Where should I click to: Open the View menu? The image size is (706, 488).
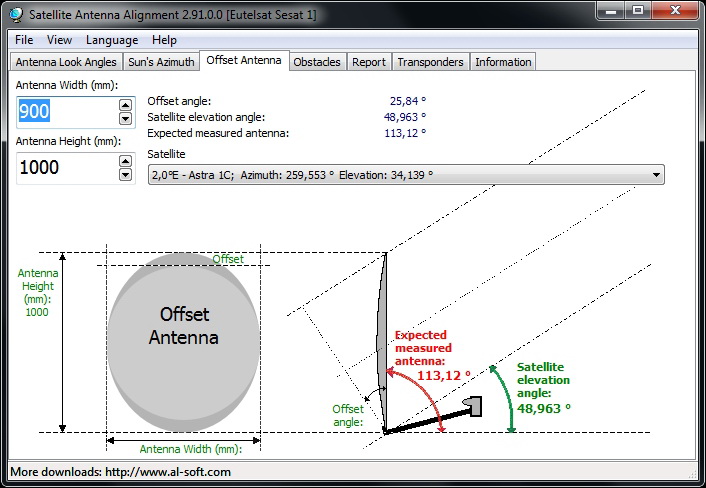[x=59, y=40]
